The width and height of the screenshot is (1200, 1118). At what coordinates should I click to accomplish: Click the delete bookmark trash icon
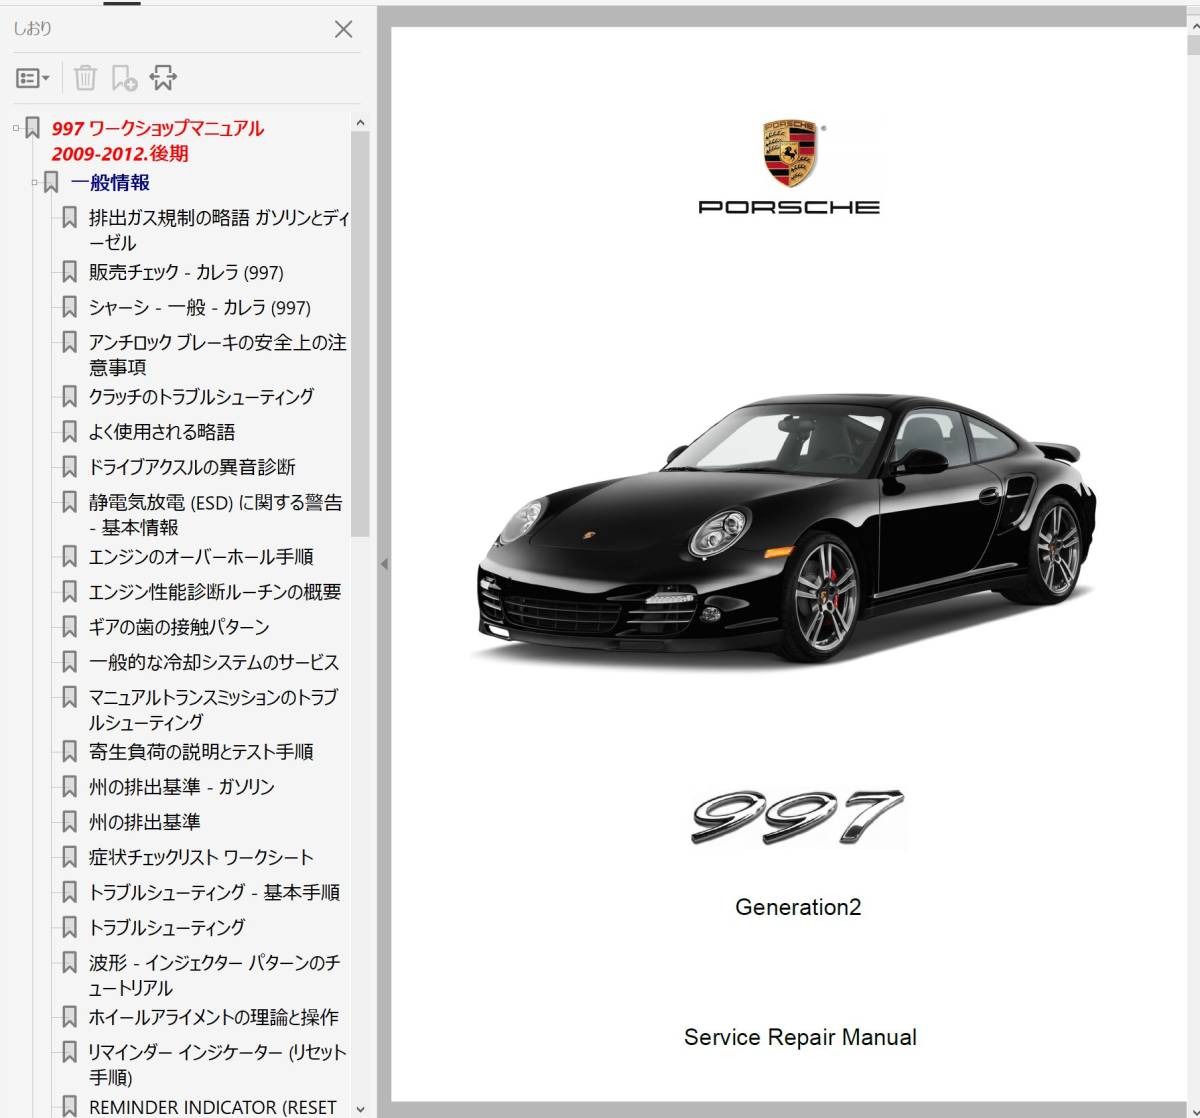click(x=86, y=78)
